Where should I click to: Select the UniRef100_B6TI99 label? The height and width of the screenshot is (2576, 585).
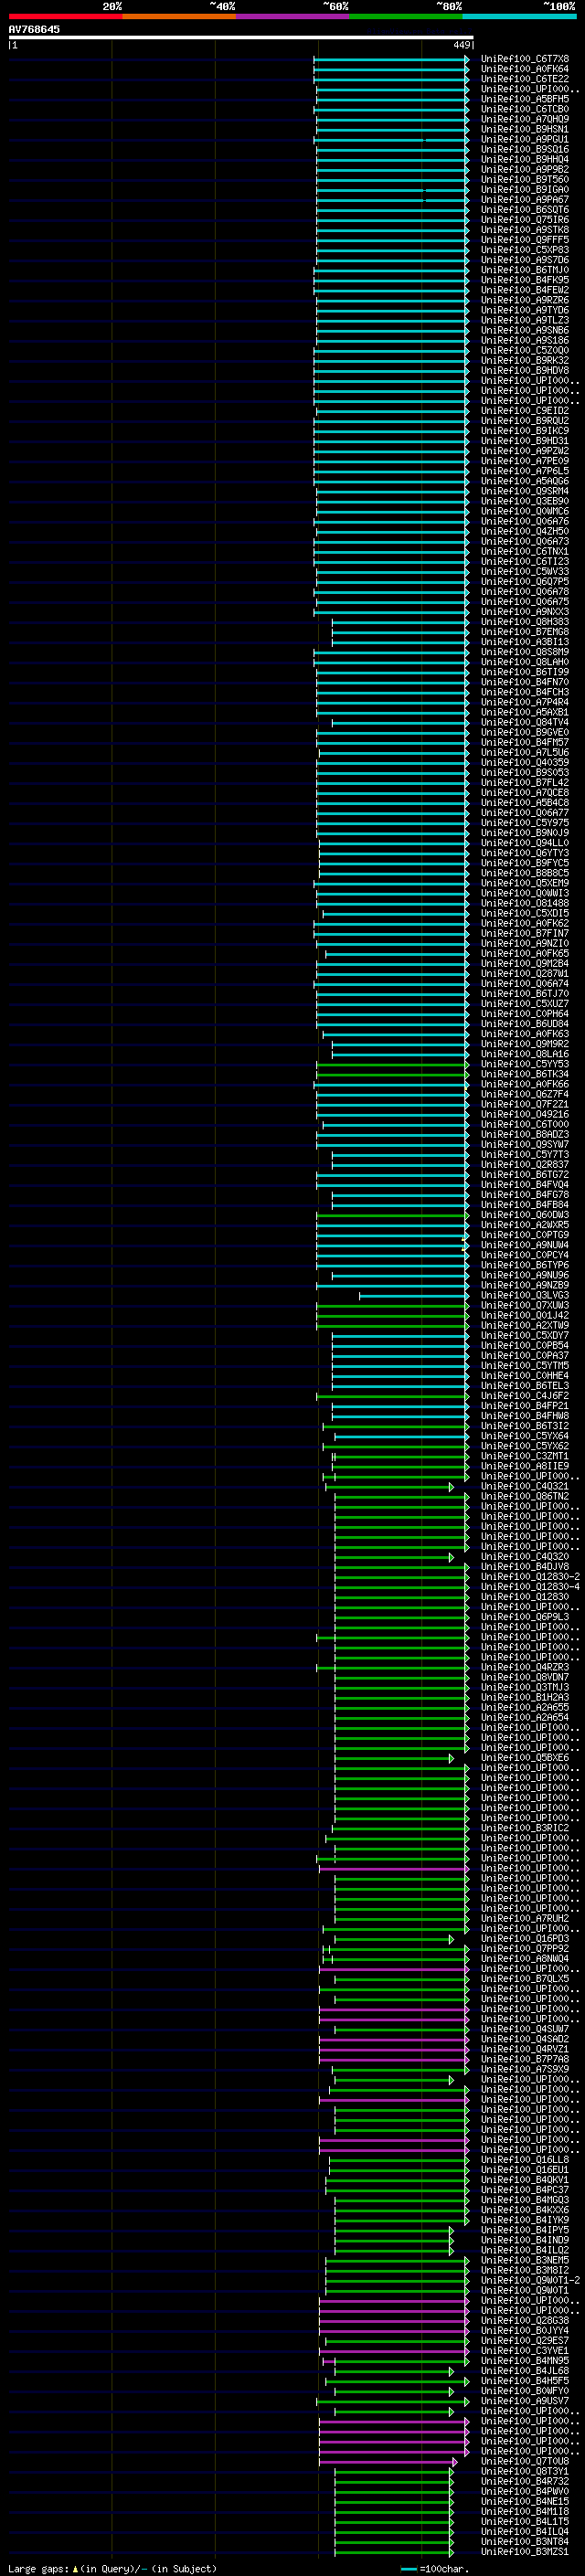pyautogui.click(x=525, y=672)
